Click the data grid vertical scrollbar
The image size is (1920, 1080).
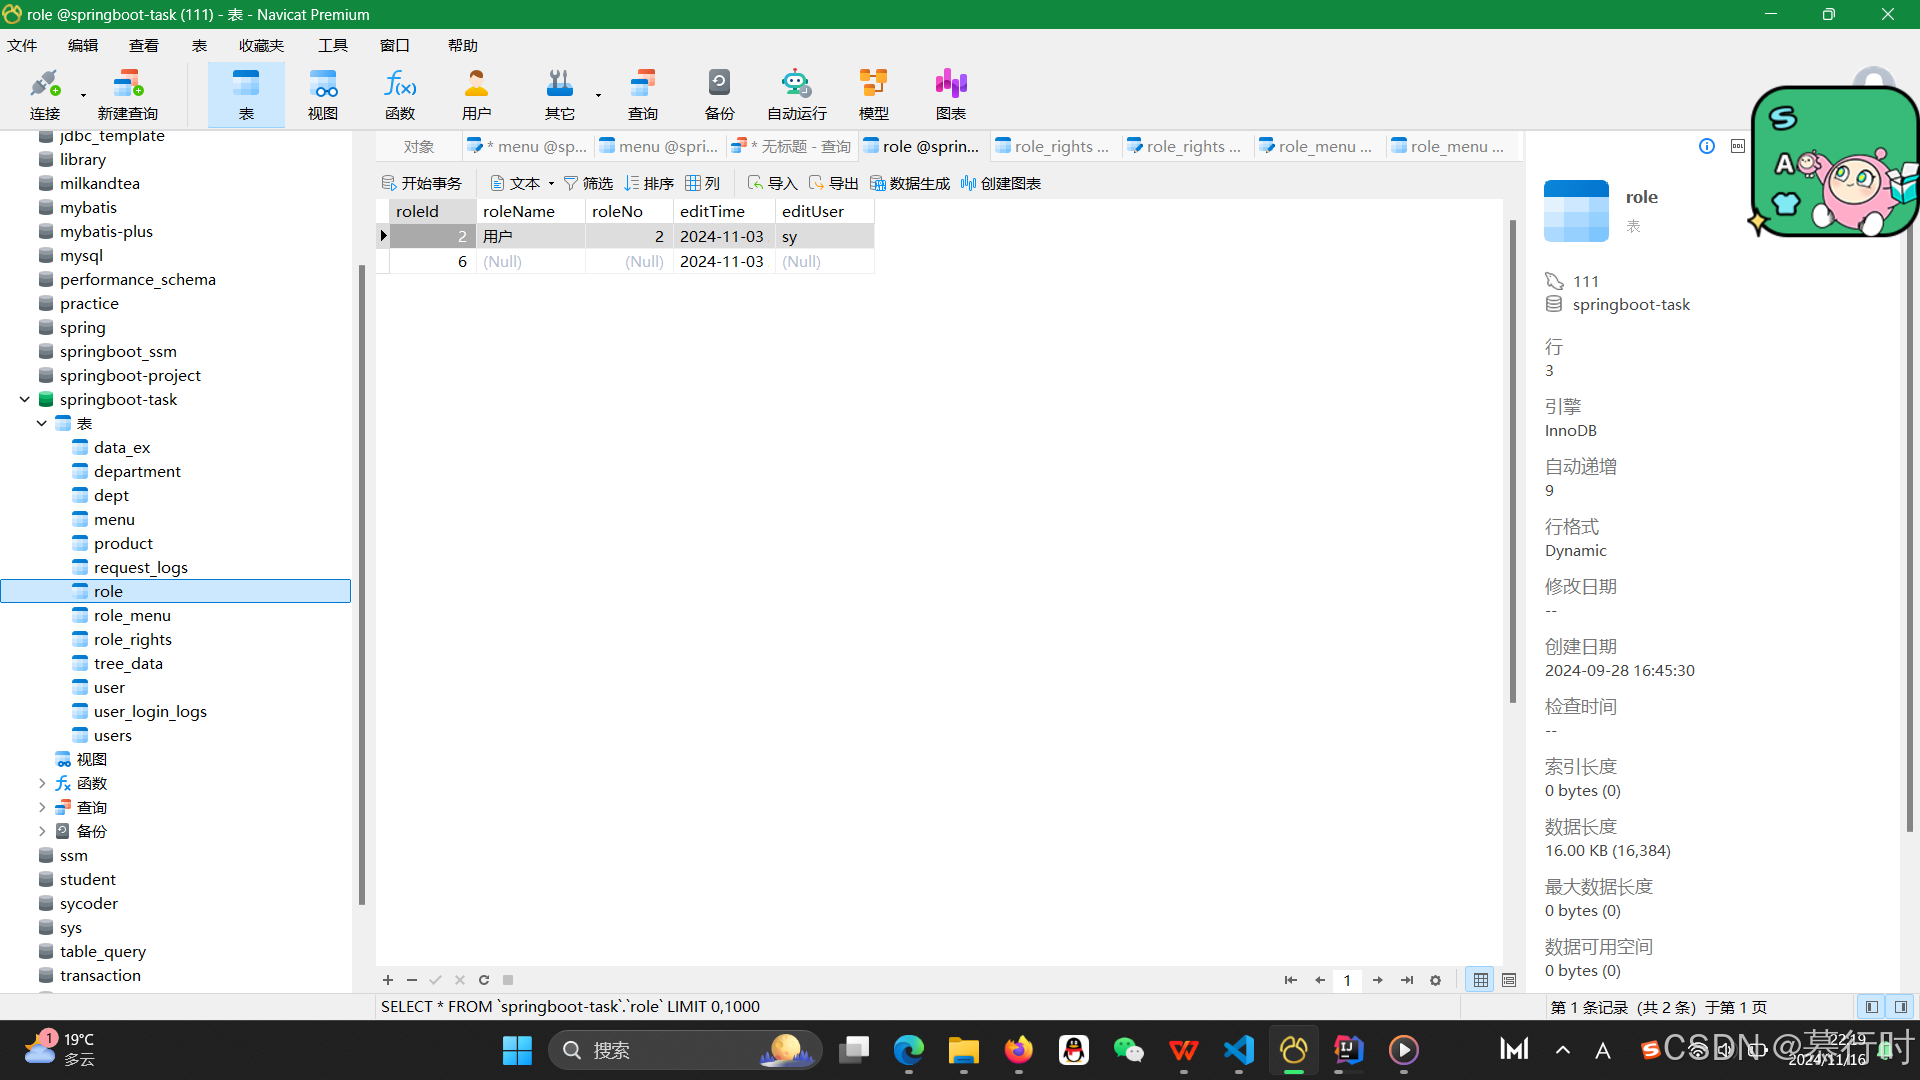coord(1512,460)
